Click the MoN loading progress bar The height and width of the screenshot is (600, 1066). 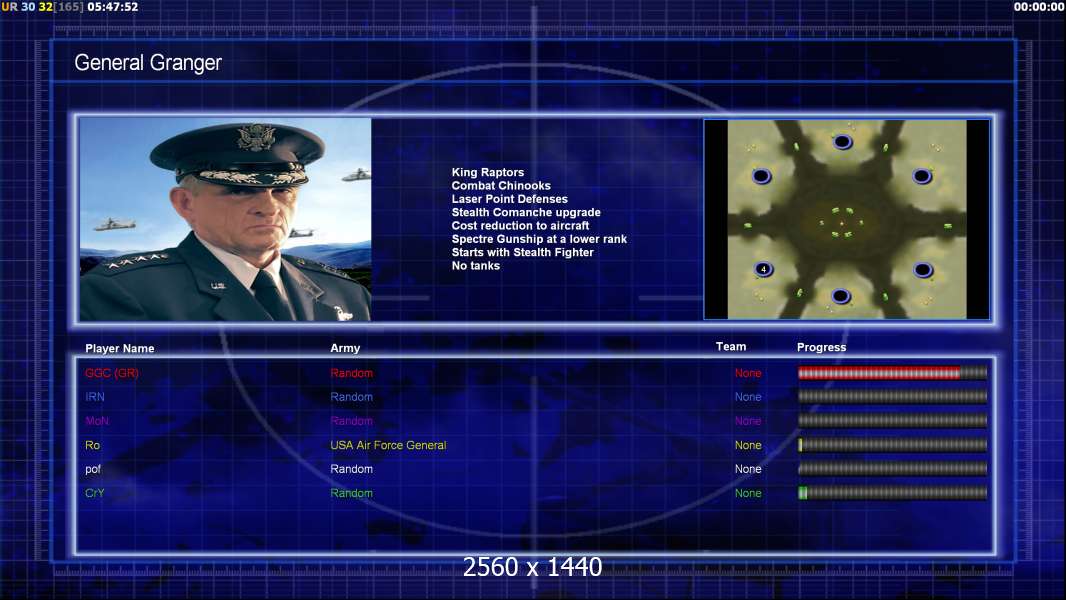(x=892, y=421)
